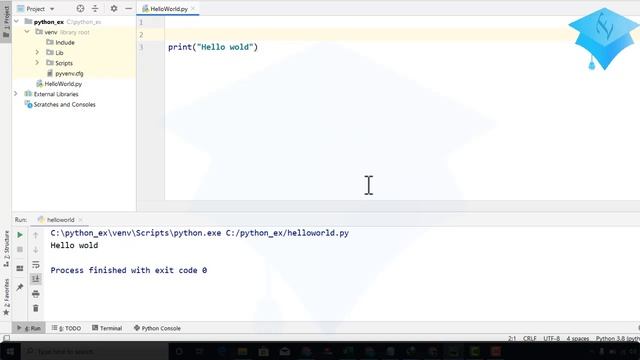Select Scratches and Consoles
The height and width of the screenshot is (360, 640).
[x=60, y=104]
